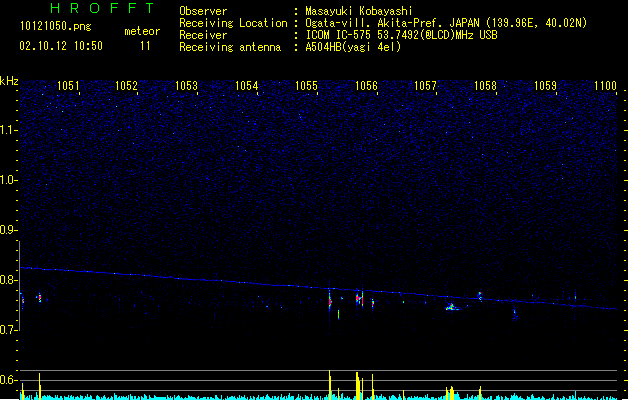Click the timestamp 02.10.12 10:50

point(61,46)
